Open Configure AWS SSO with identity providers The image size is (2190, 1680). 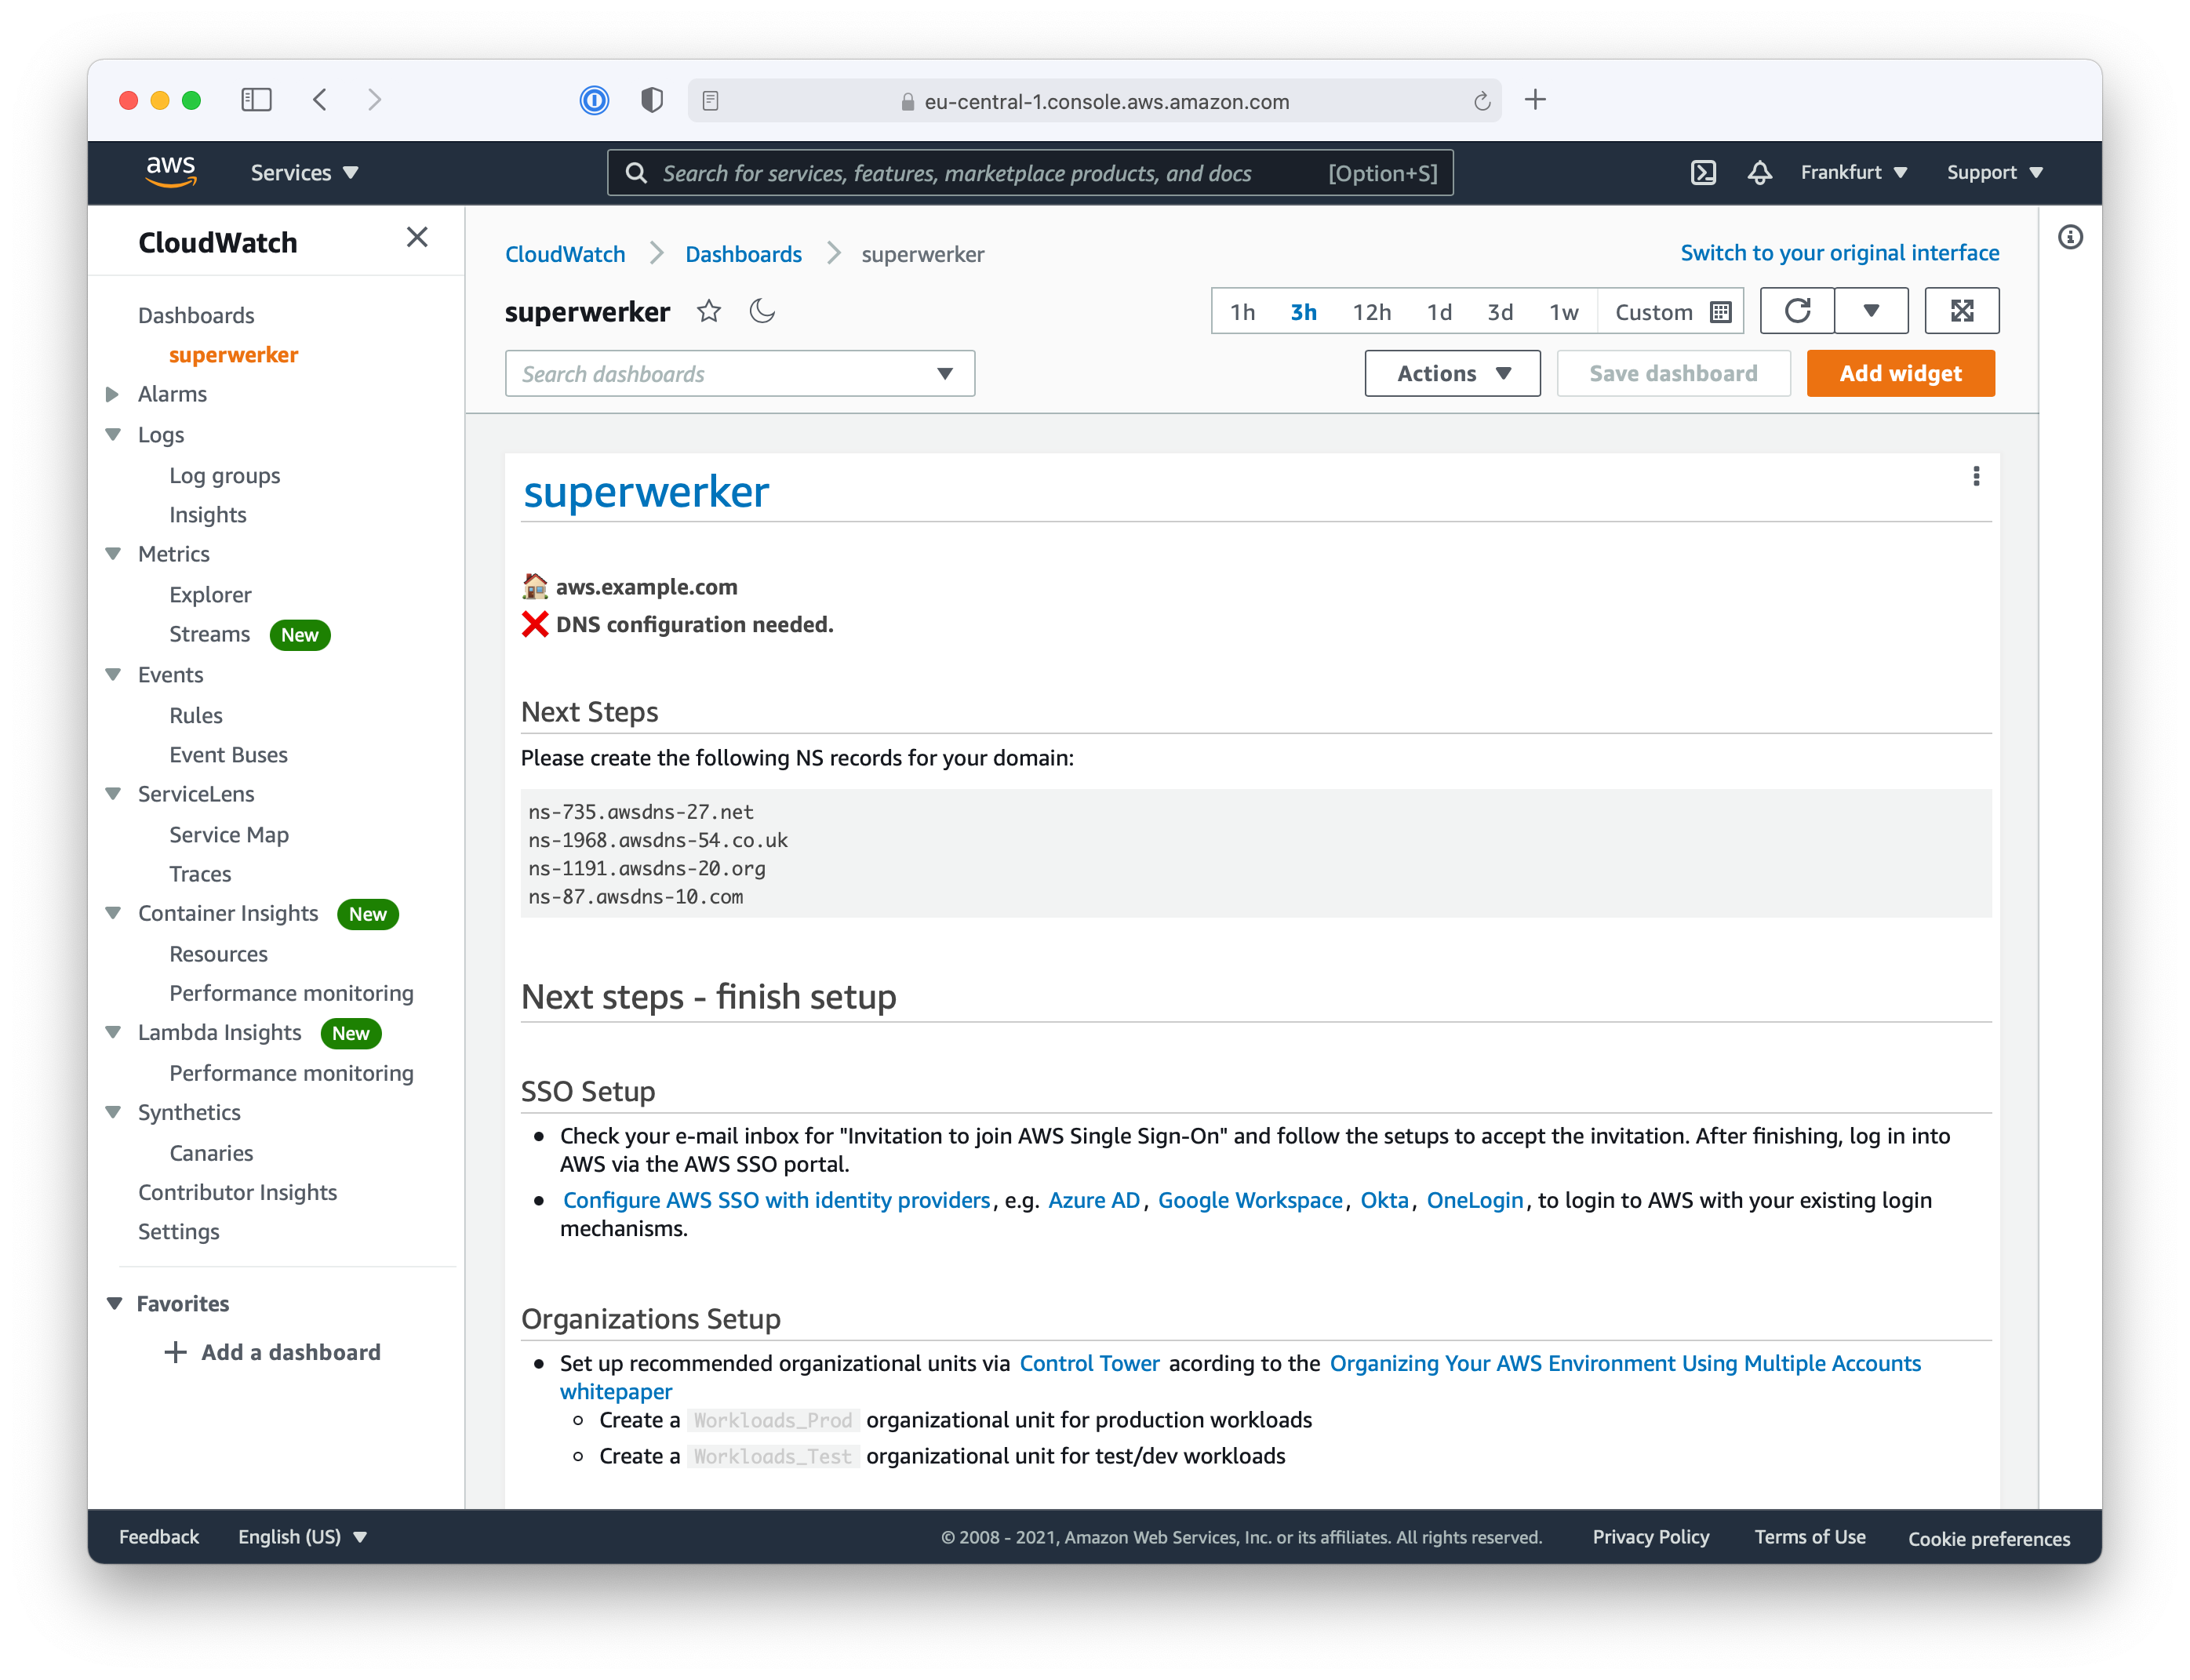(x=776, y=1200)
